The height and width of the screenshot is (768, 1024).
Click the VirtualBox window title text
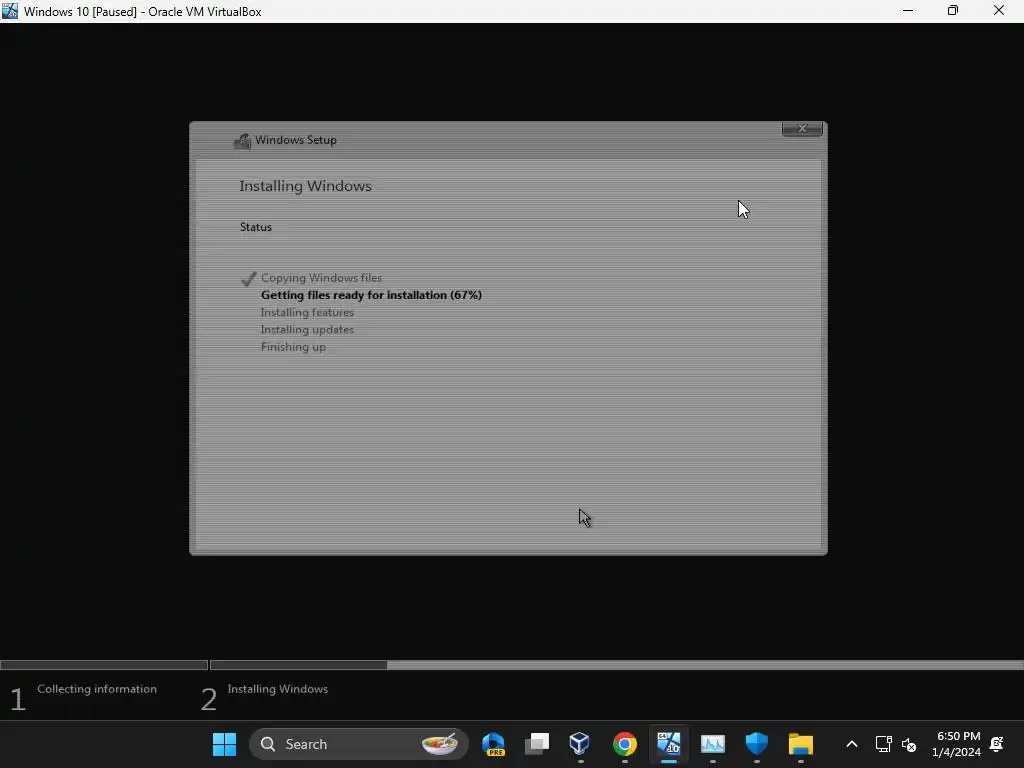[142, 12]
